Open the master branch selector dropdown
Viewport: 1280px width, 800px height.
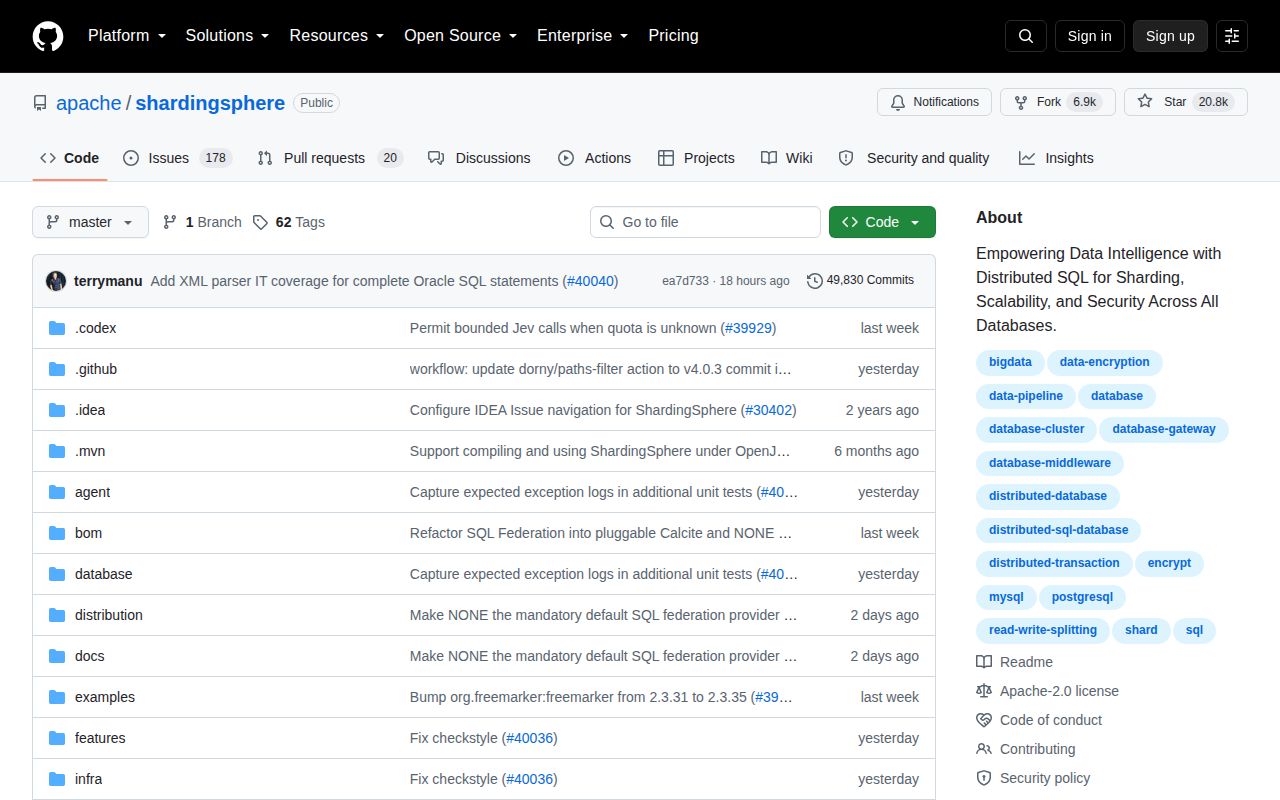90,222
